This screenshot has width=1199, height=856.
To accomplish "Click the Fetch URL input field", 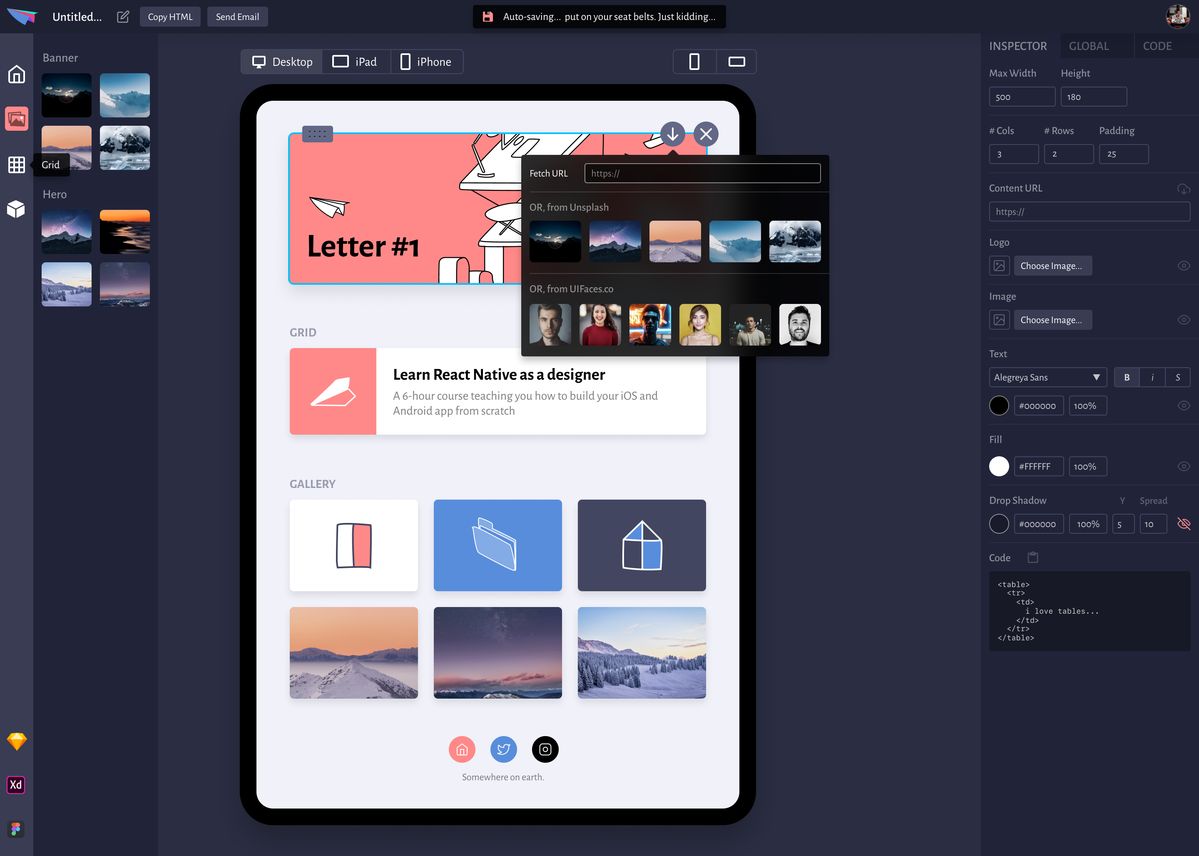I will tap(702, 173).
